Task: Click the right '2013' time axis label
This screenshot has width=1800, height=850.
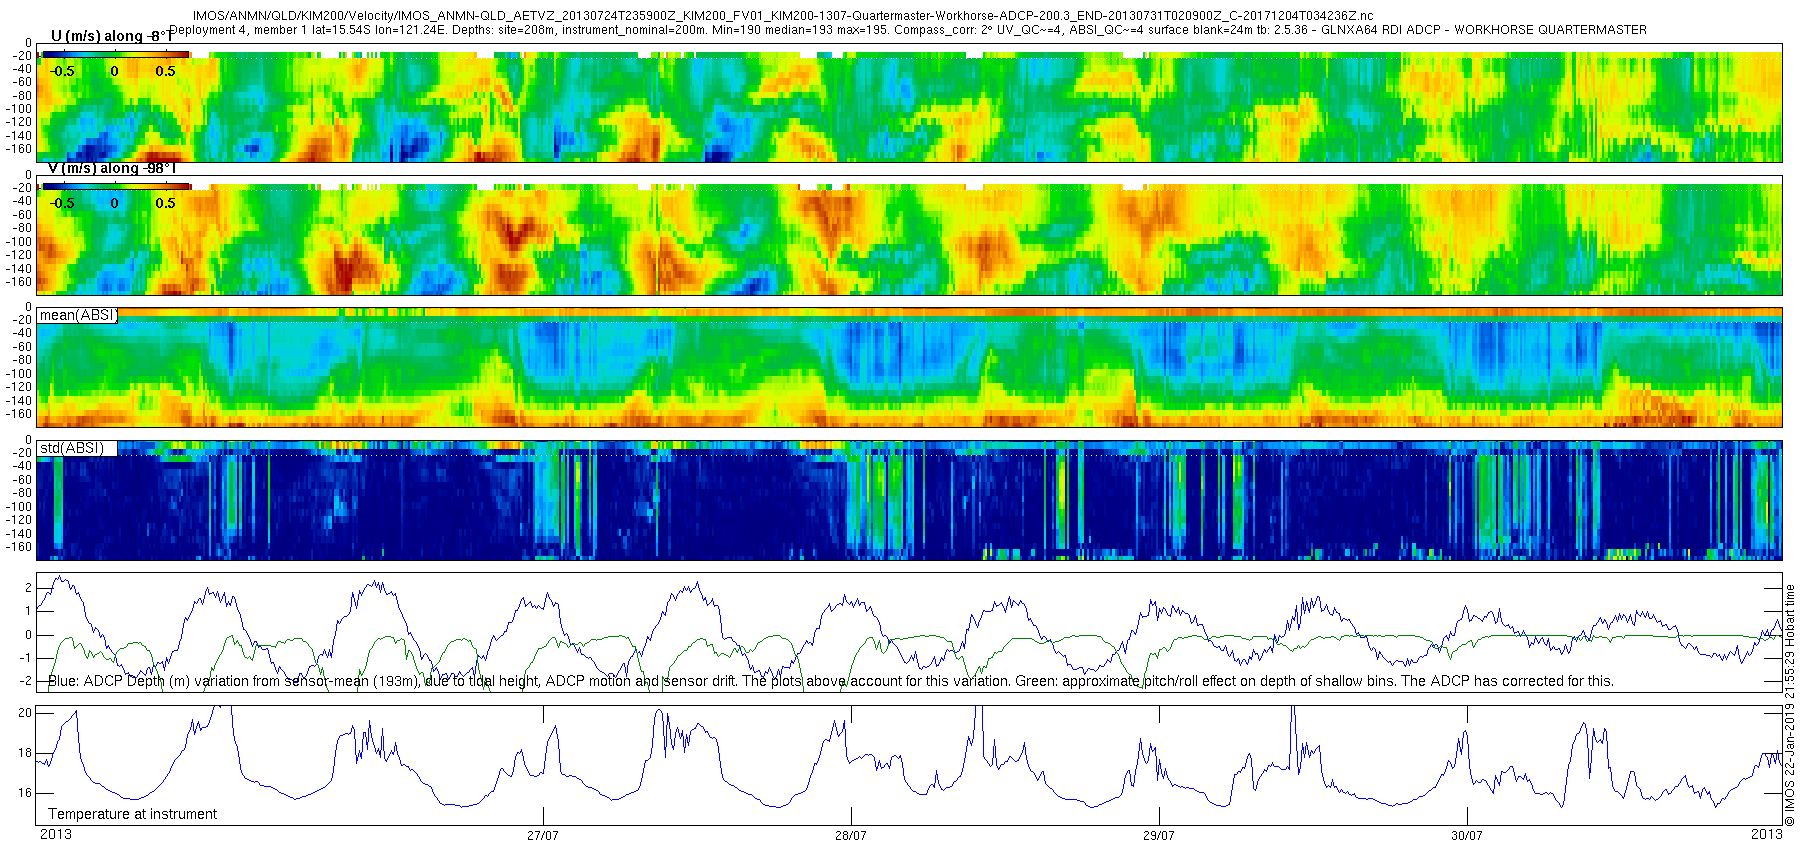Action: 1766,834
